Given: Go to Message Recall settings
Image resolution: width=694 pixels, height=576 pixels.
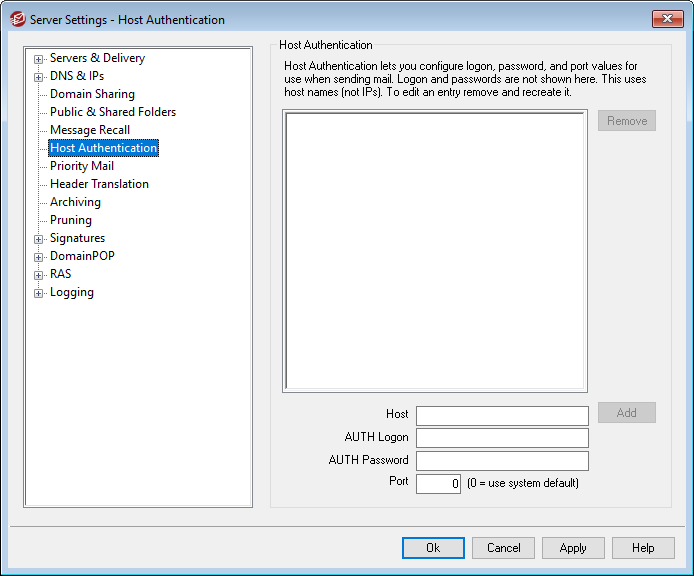Looking at the screenshot, I should click(x=89, y=130).
